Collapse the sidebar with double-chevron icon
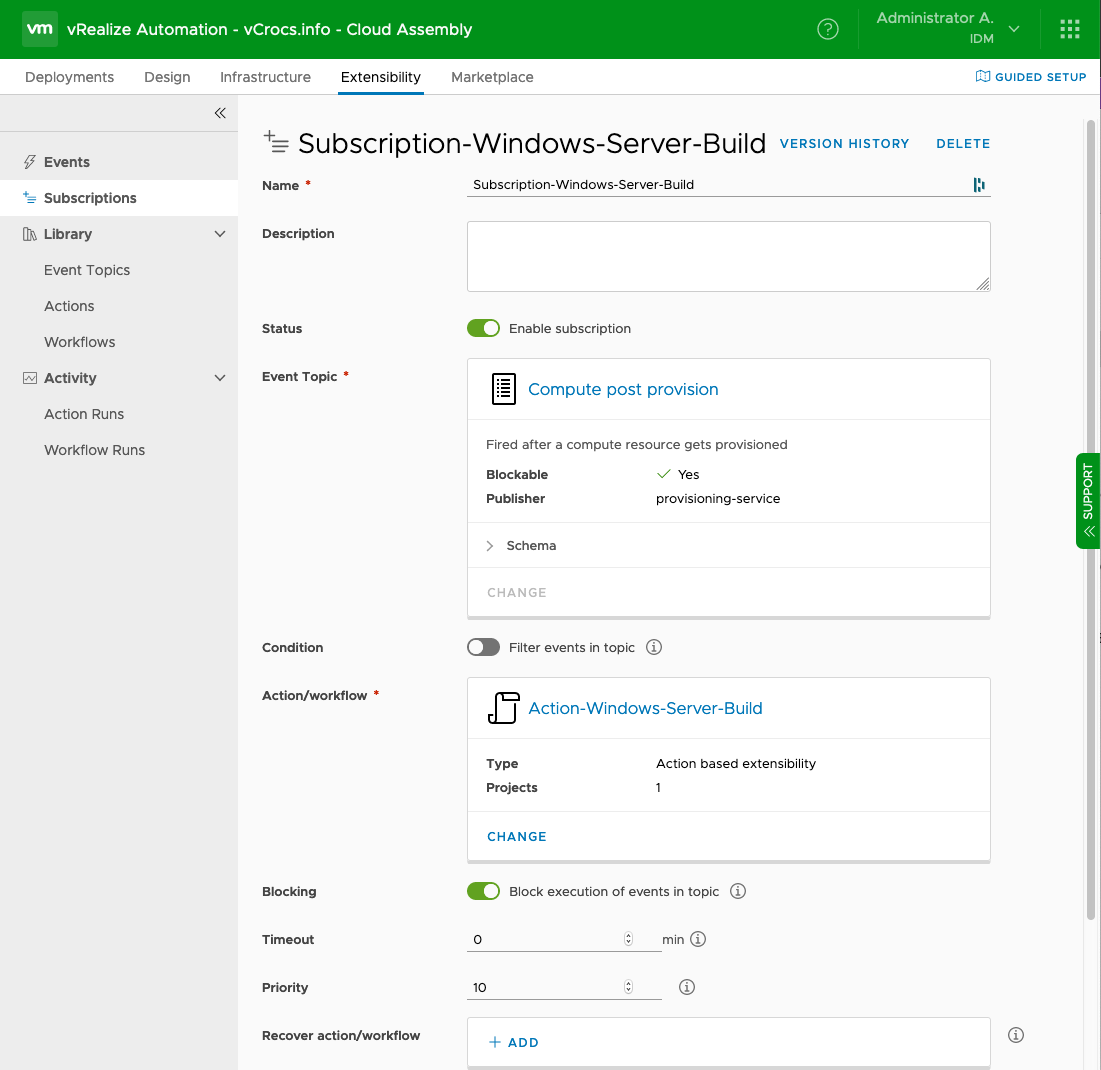This screenshot has height=1070, width=1101. click(x=220, y=113)
